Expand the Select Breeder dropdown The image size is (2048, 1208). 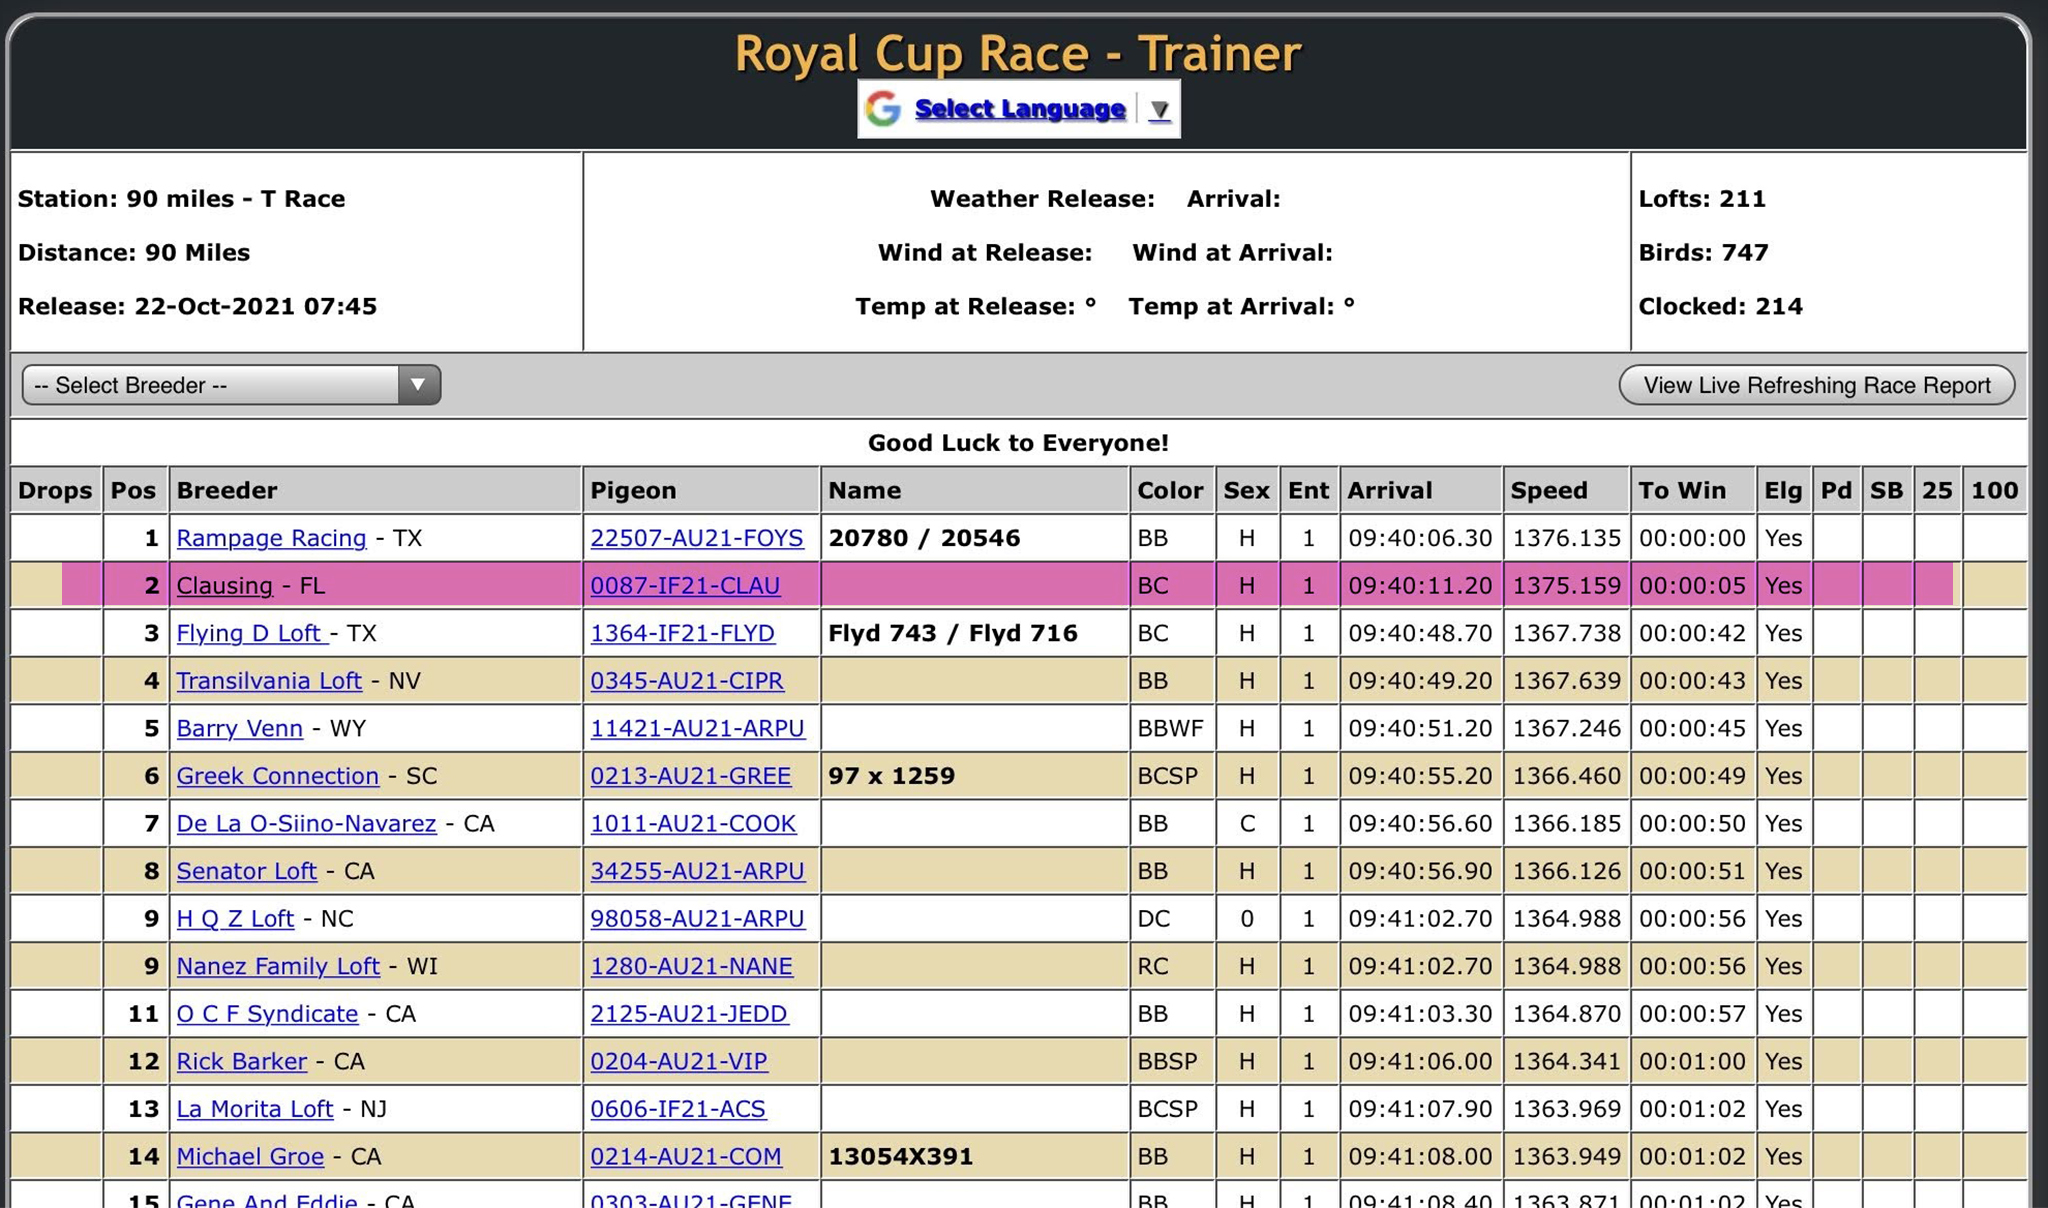[x=231, y=385]
